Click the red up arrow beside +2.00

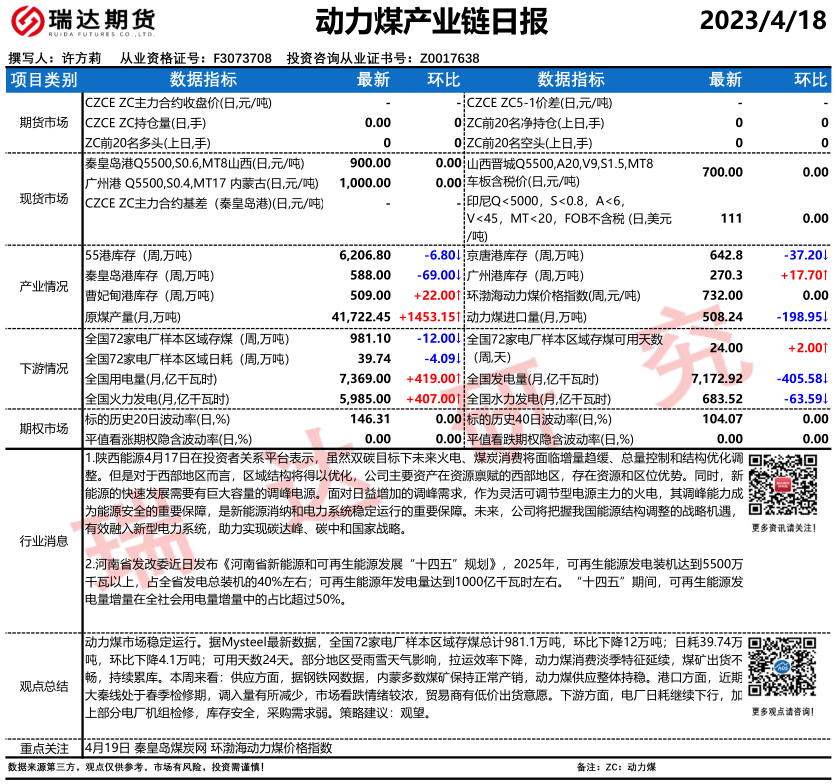(825, 347)
